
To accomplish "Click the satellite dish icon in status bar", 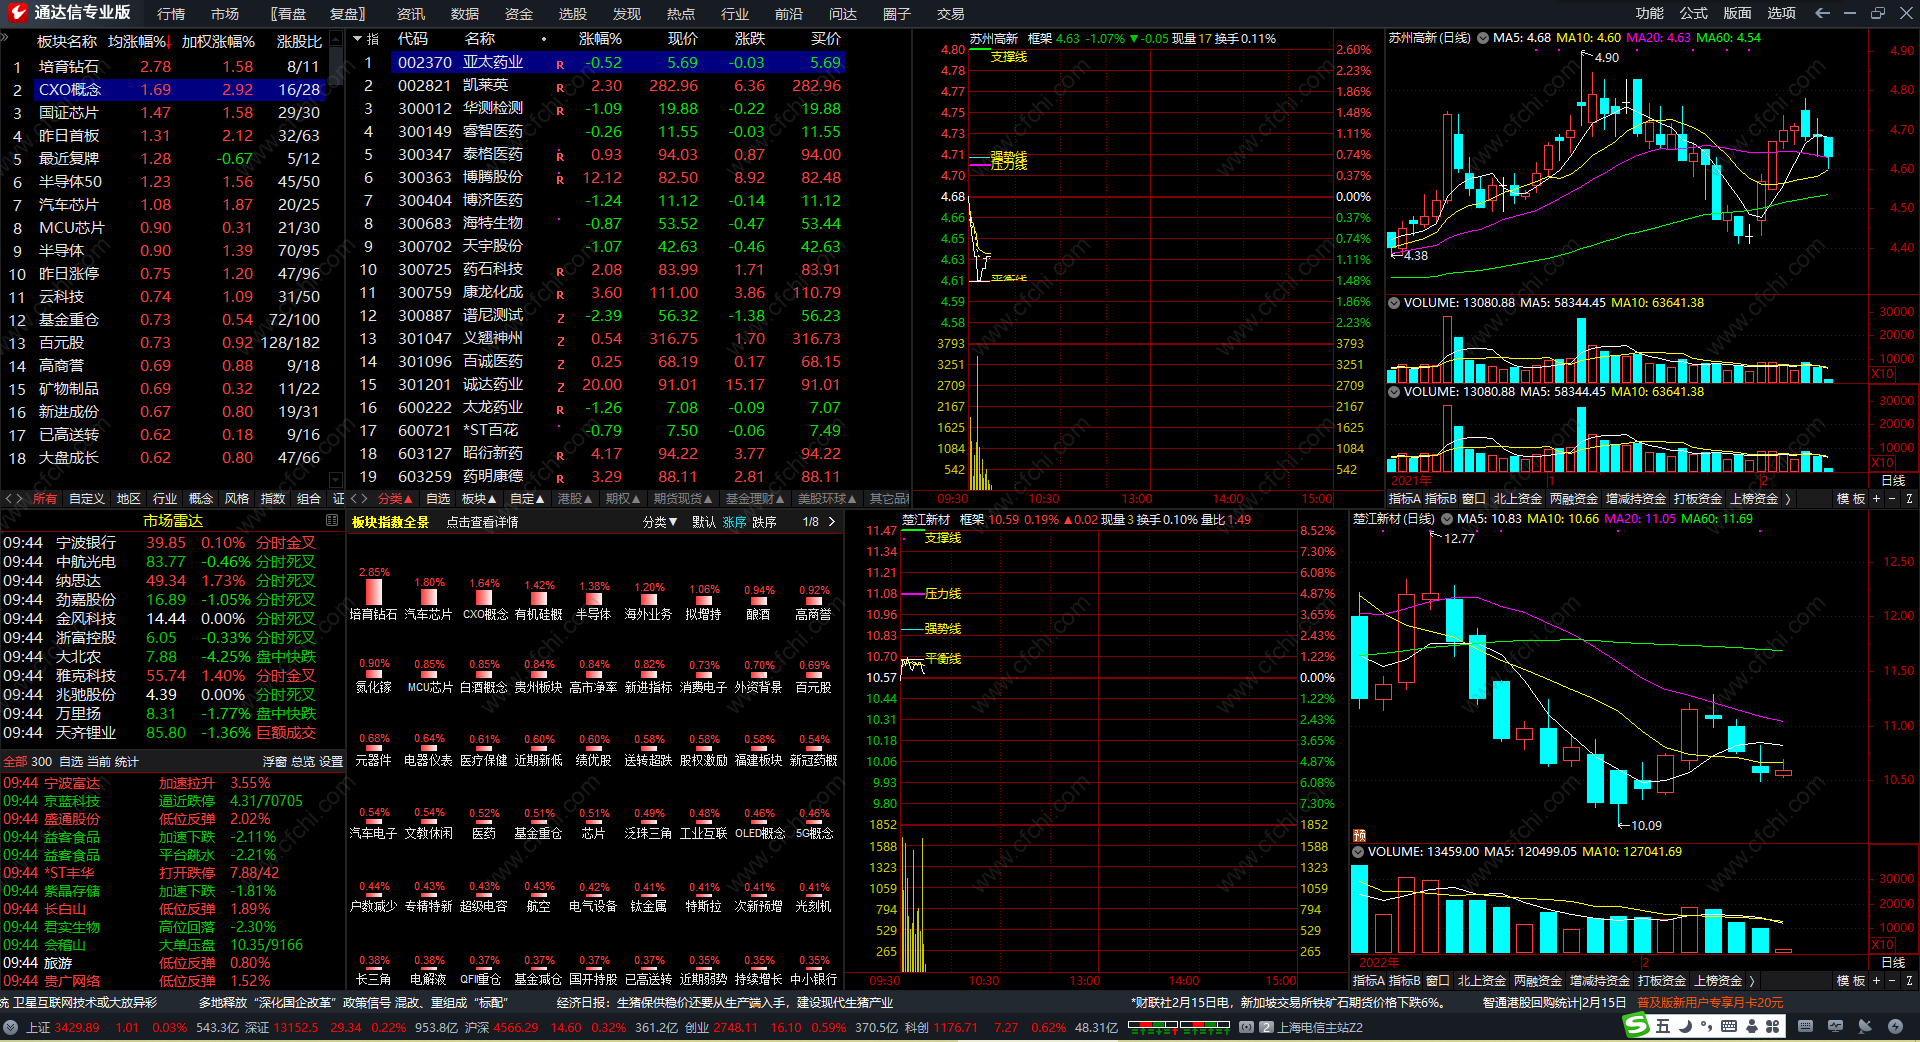I will point(1865,1026).
